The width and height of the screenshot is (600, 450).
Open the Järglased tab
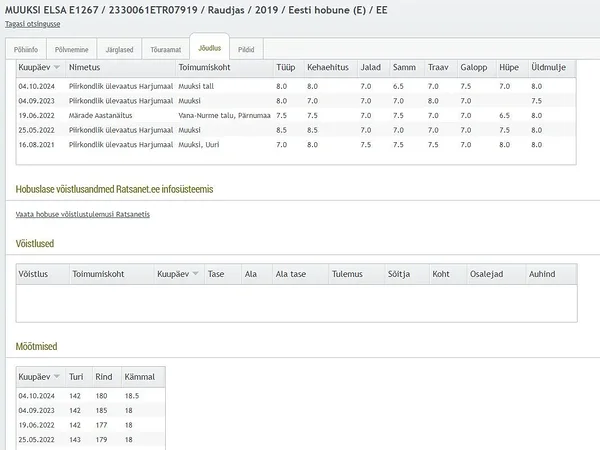119,48
